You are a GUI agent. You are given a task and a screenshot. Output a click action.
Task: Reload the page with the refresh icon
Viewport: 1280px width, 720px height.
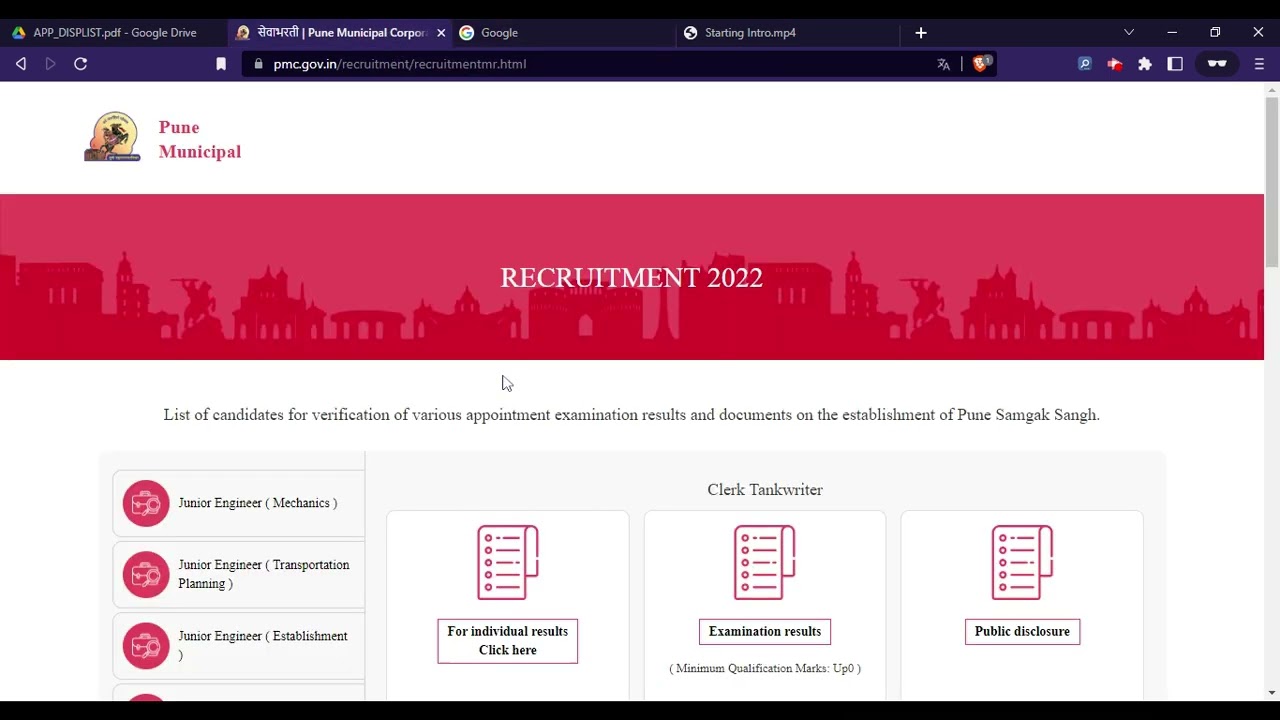point(81,64)
